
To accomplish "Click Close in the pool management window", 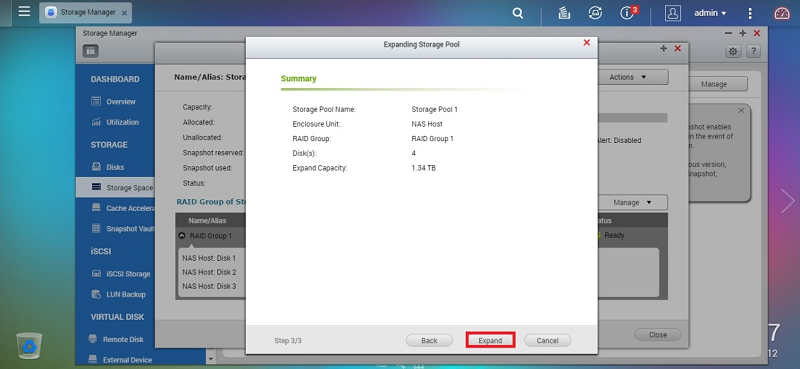I will [x=658, y=335].
